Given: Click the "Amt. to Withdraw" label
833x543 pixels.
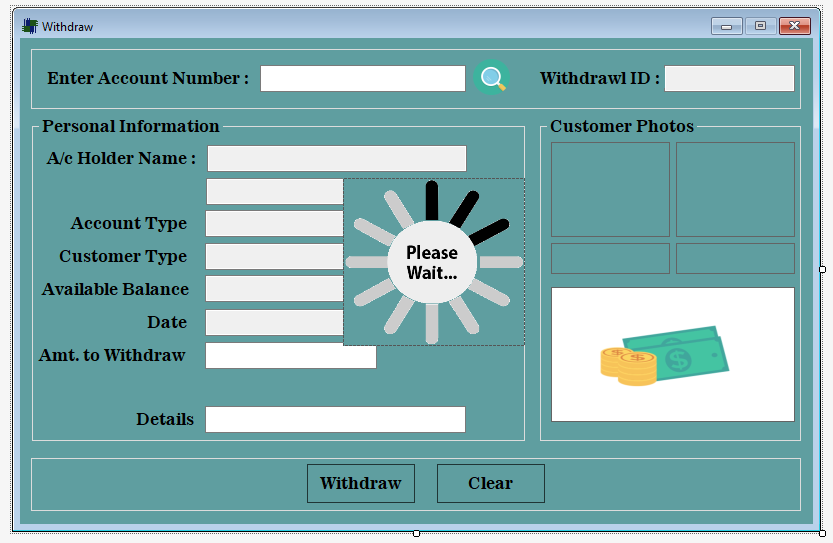Looking at the screenshot, I should click(112, 355).
